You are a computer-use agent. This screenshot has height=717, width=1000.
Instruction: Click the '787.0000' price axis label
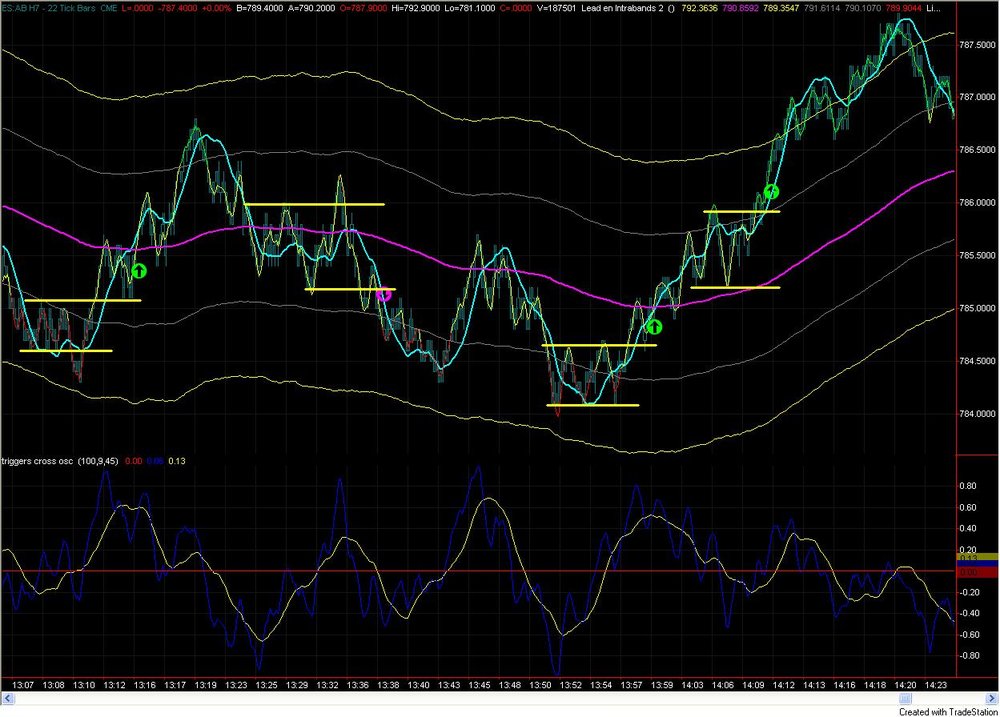click(976, 97)
